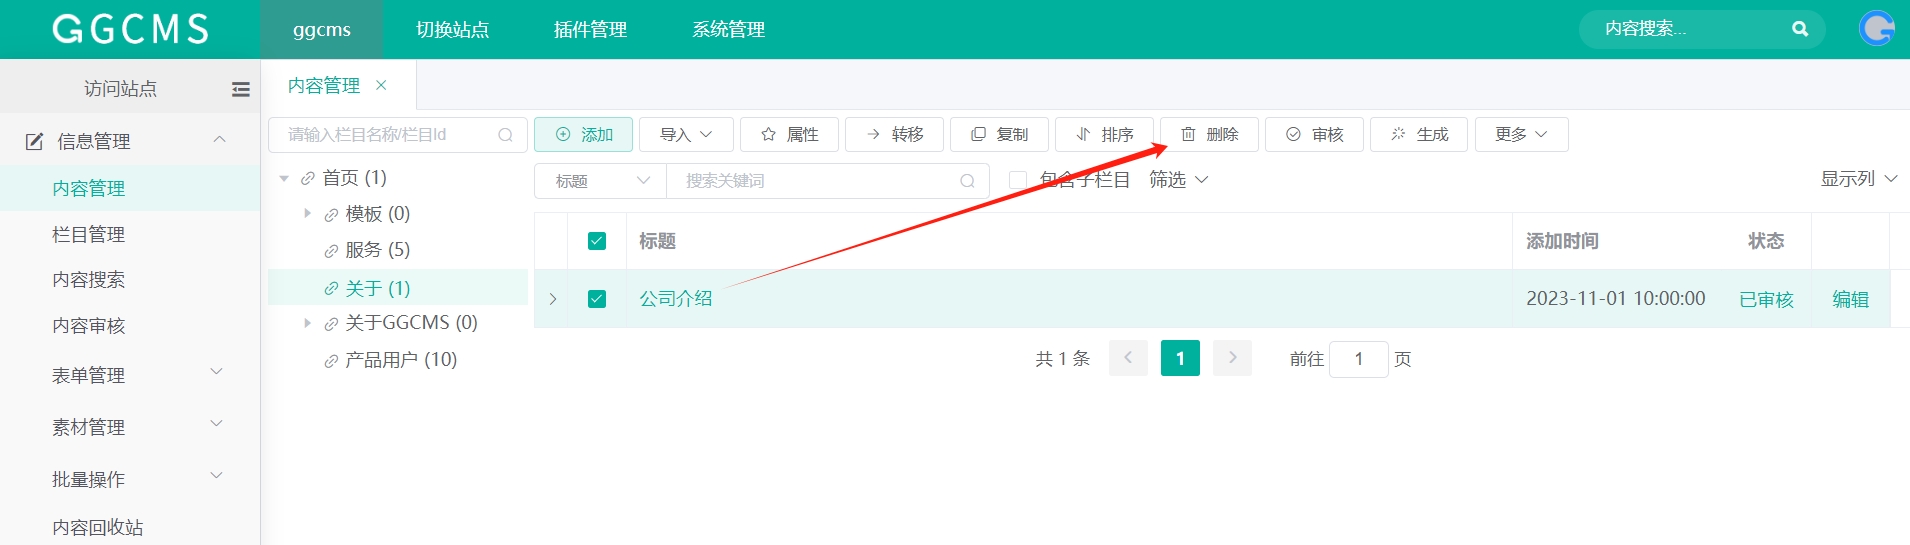The width and height of the screenshot is (1910, 545).
Task: Open the 系统管理 menu
Action: (729, 29)
